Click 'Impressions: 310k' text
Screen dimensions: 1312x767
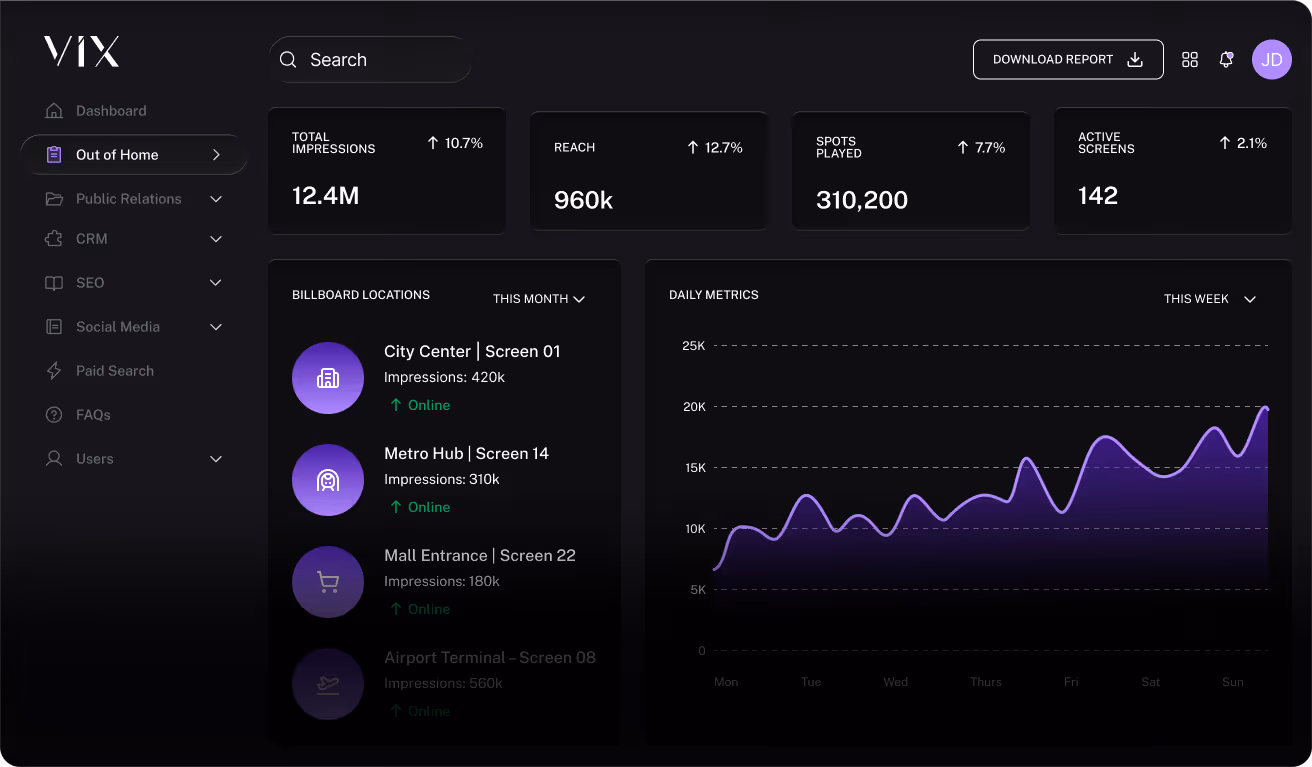coord(442,479)
